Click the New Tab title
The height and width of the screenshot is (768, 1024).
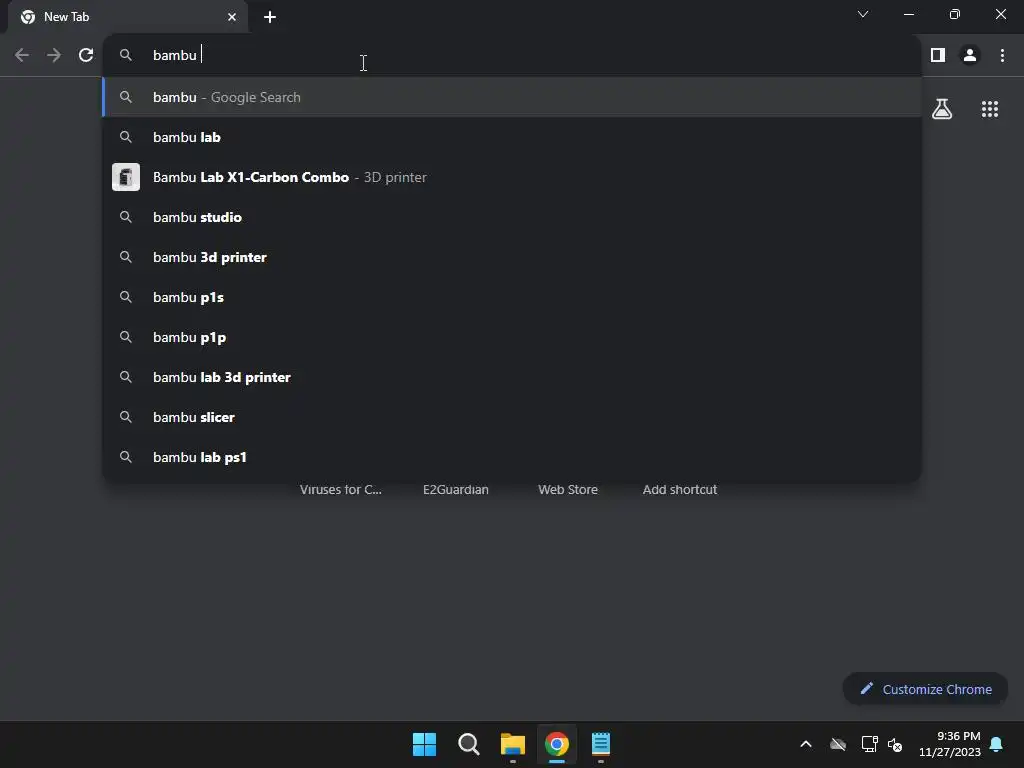66,17
